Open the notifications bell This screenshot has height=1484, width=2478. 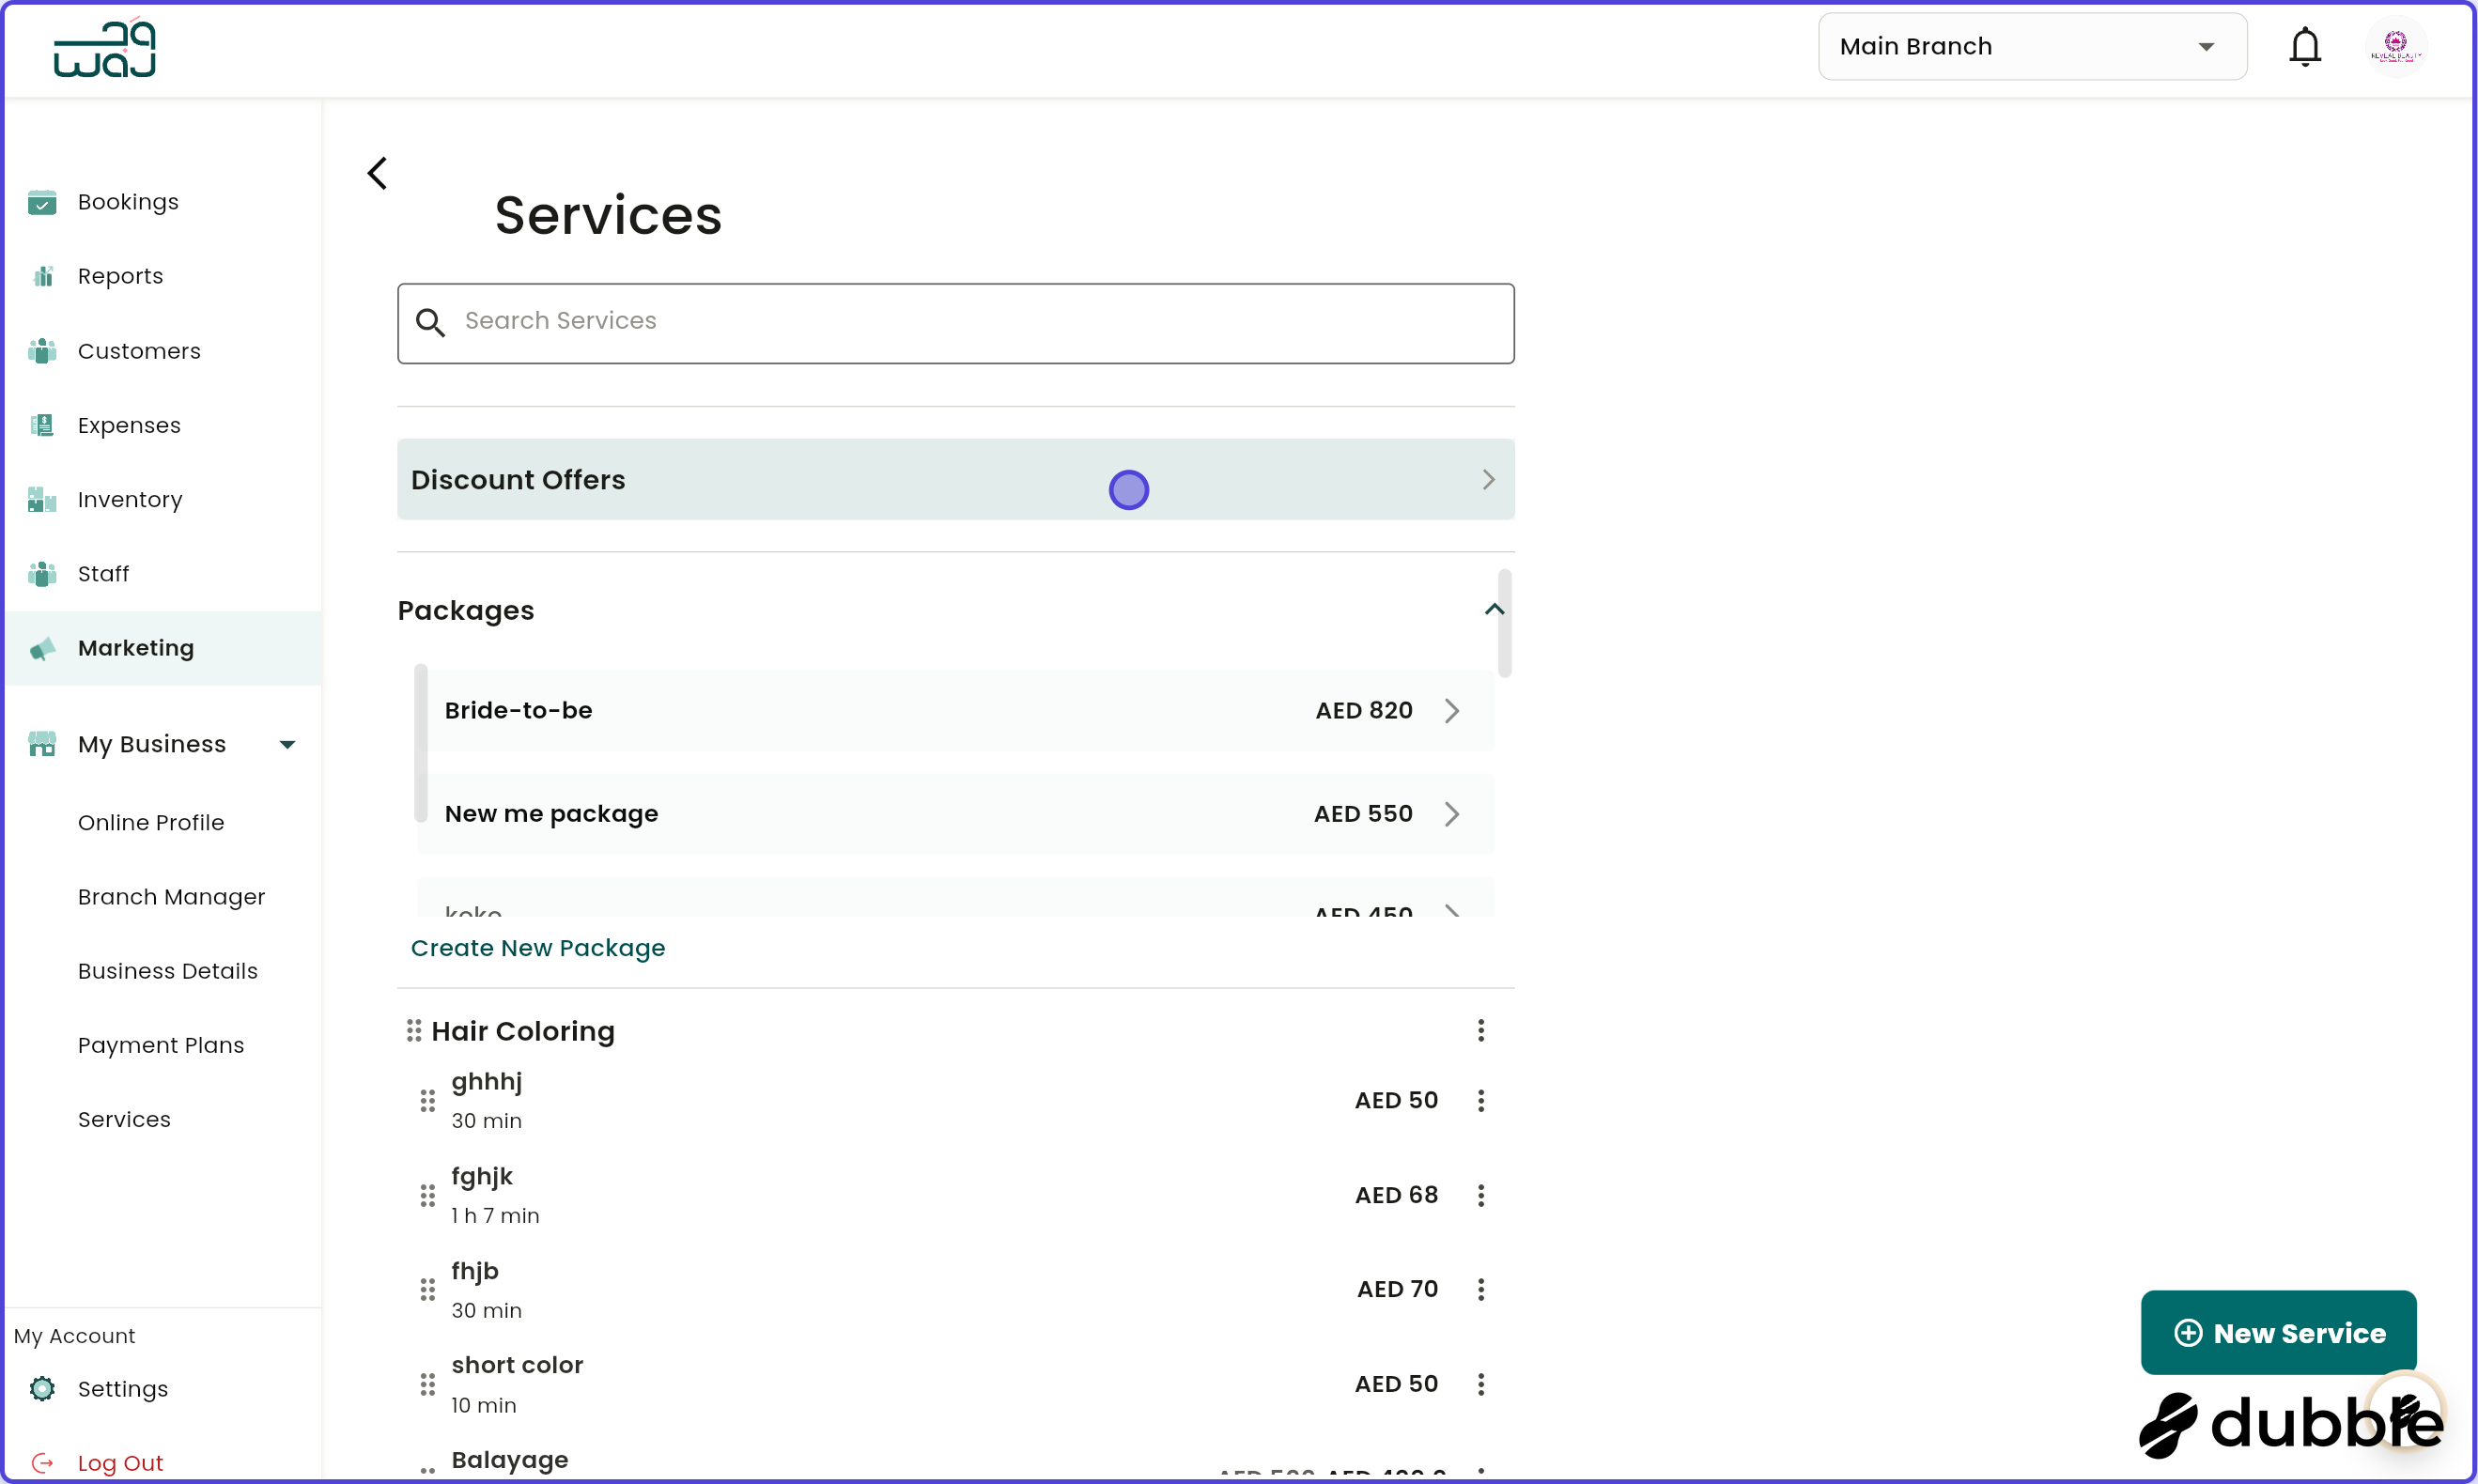point(2306,46)
